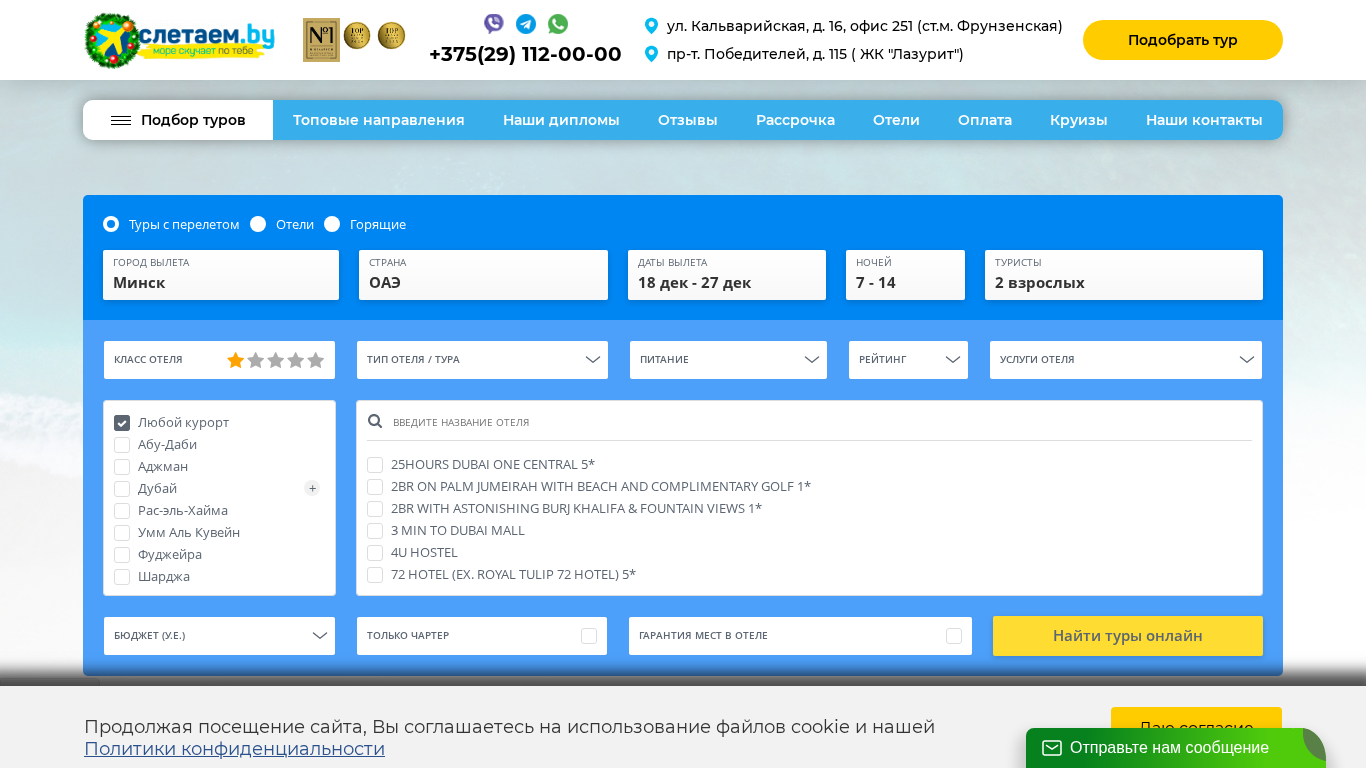Tick 2BR ON PALM JUMEIRAH hotel checkbox
1366x768 pixels.
(375, 487)
